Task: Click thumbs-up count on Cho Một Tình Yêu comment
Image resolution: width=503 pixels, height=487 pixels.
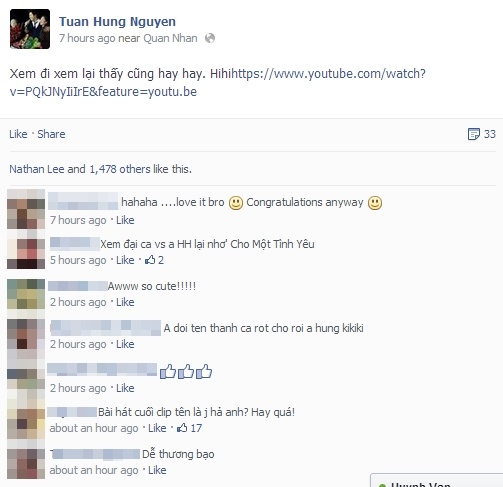Action: pyautogui.click(x=154, y=260)
